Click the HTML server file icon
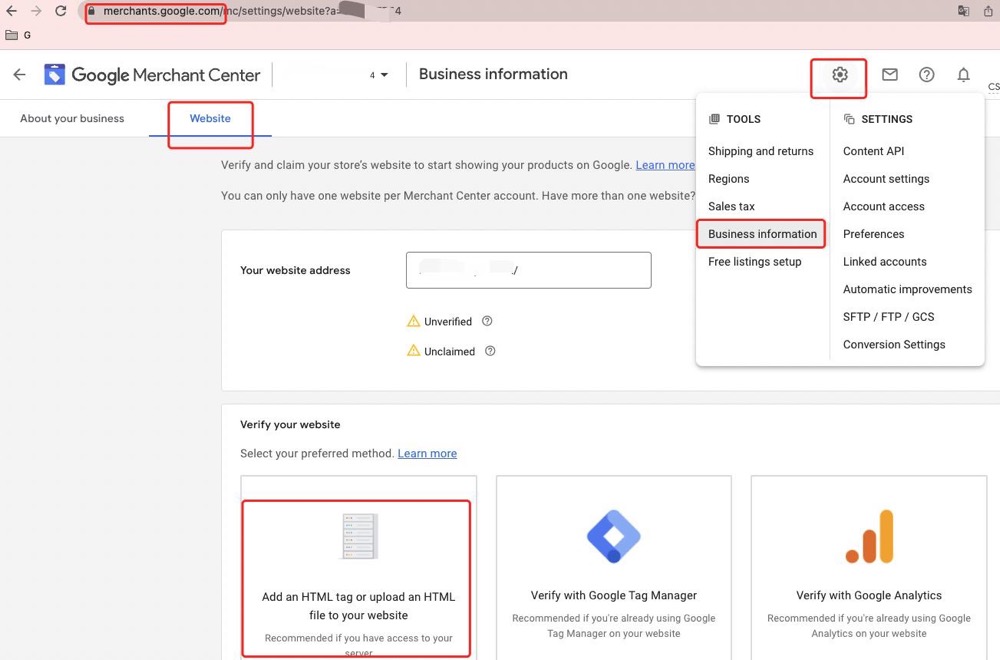This screenshot has height=660, width=1000. (359, 536)
